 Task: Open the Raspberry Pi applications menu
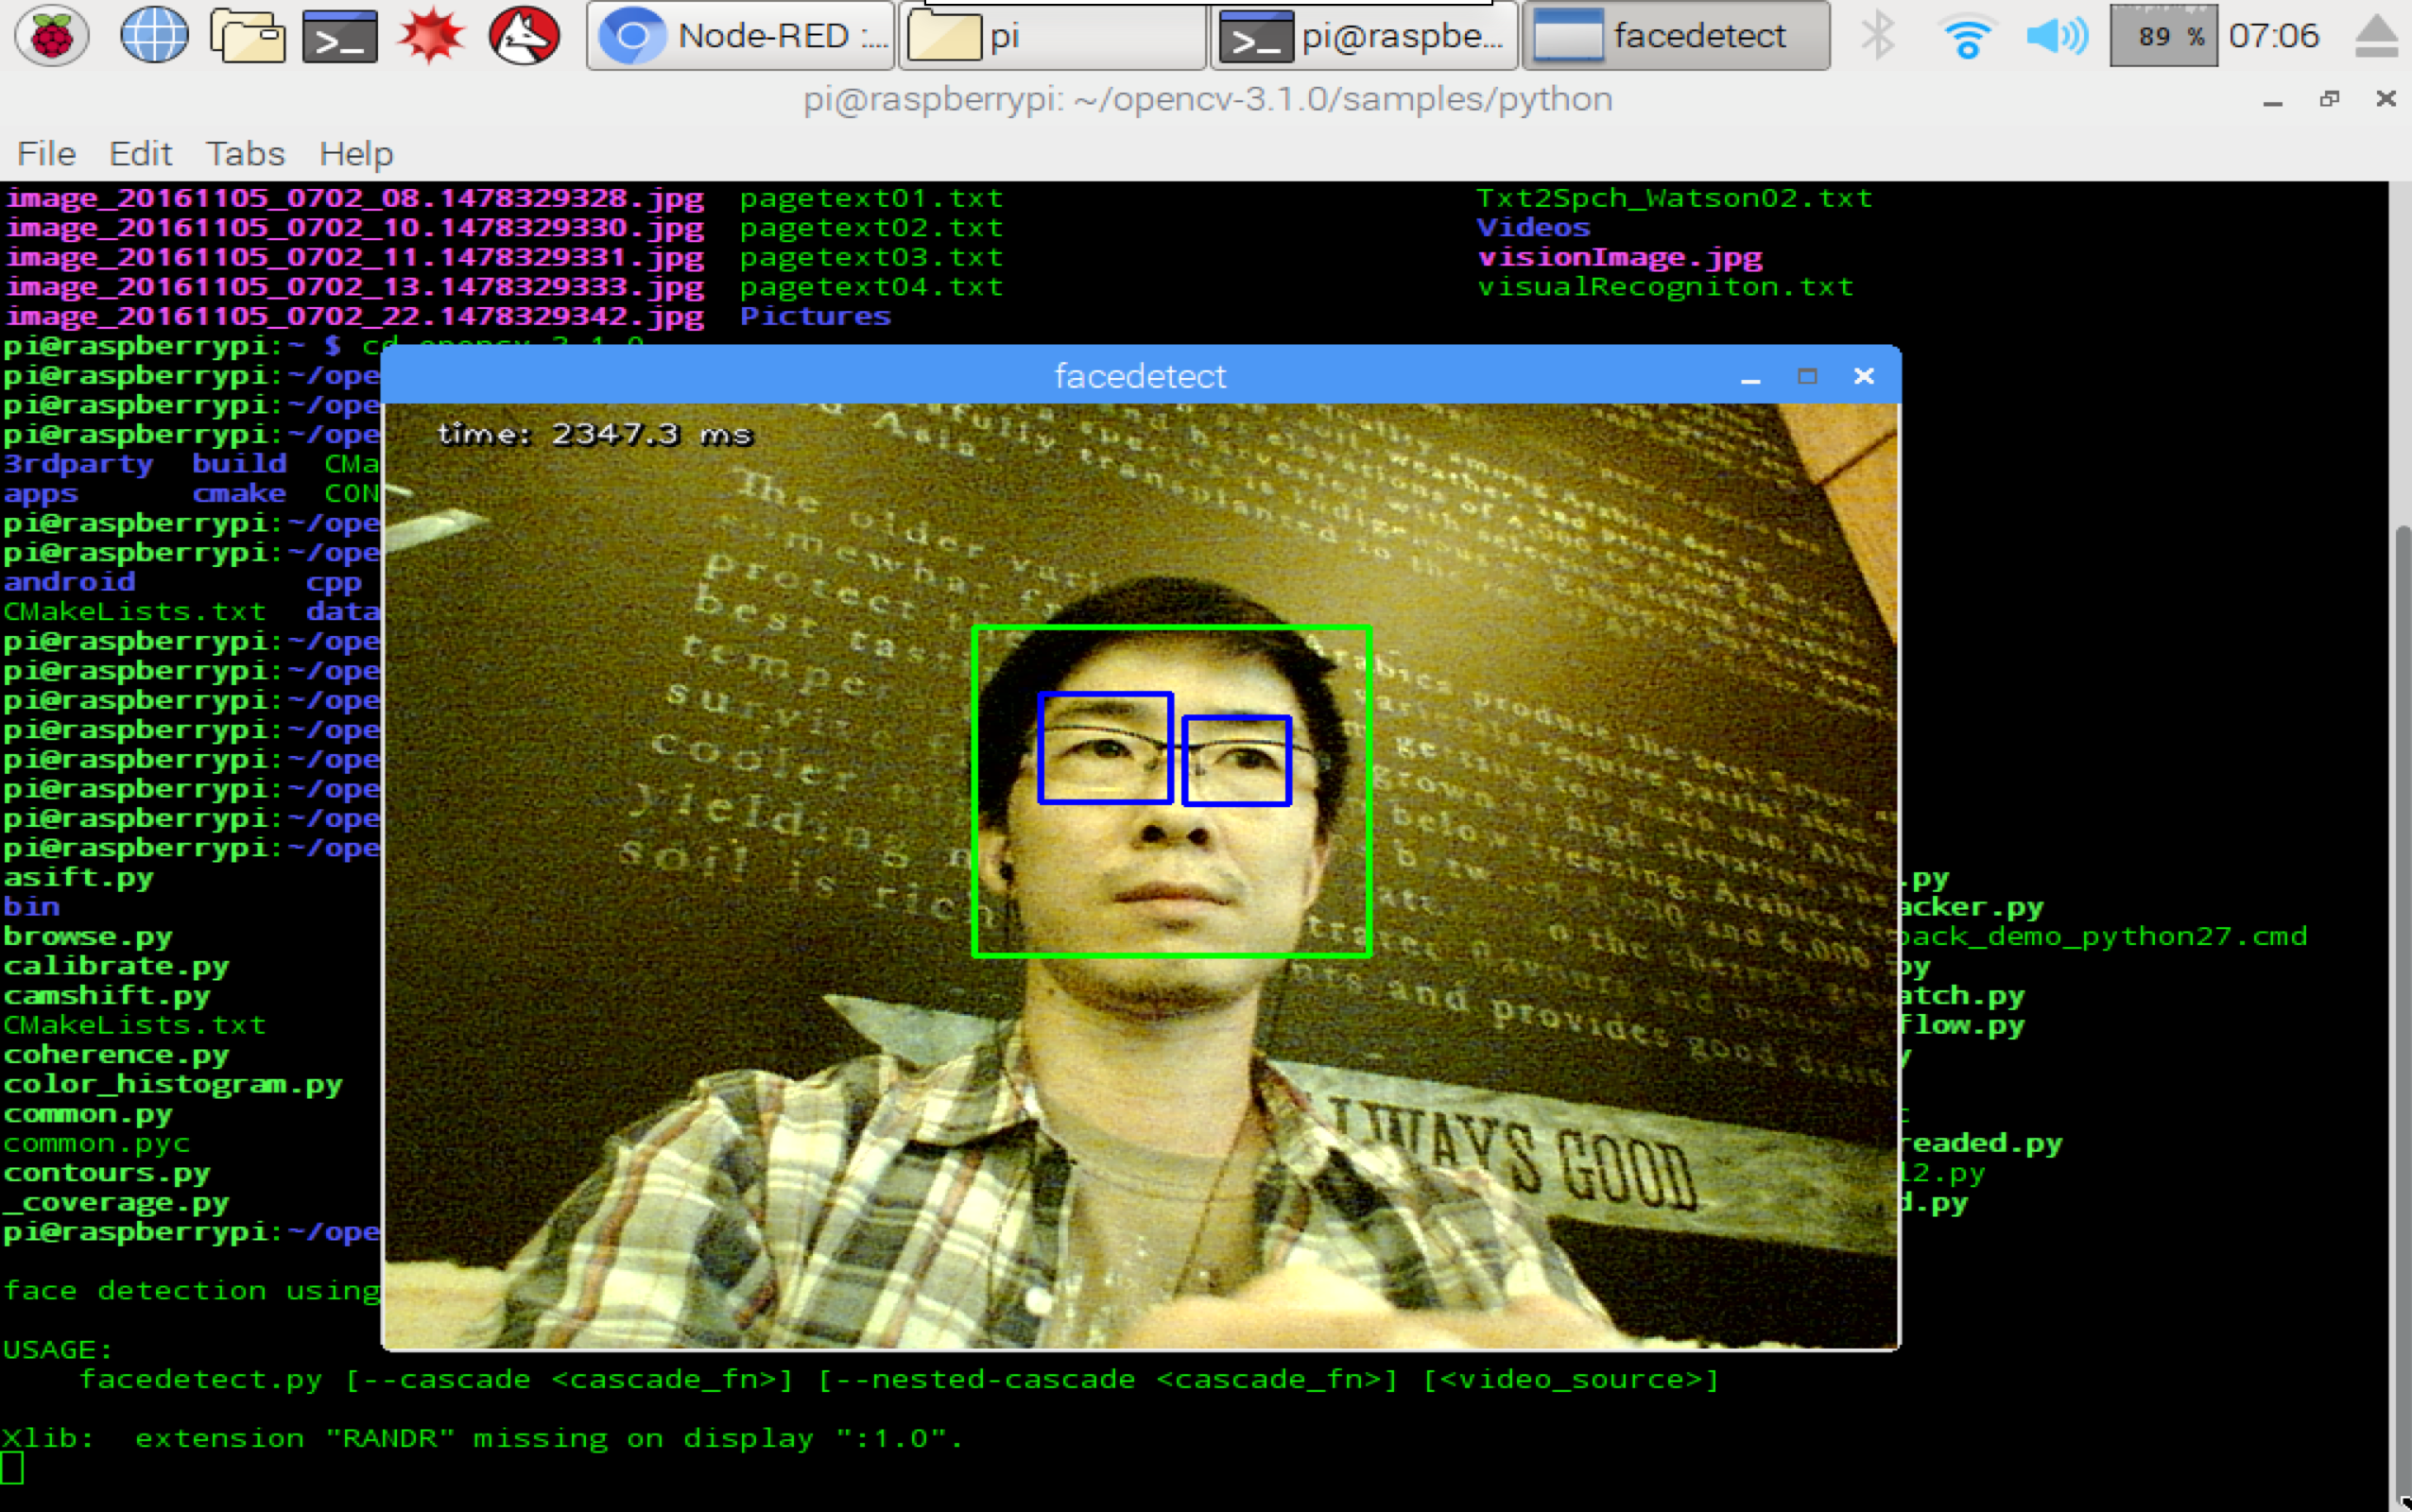(x=51, y=35)
